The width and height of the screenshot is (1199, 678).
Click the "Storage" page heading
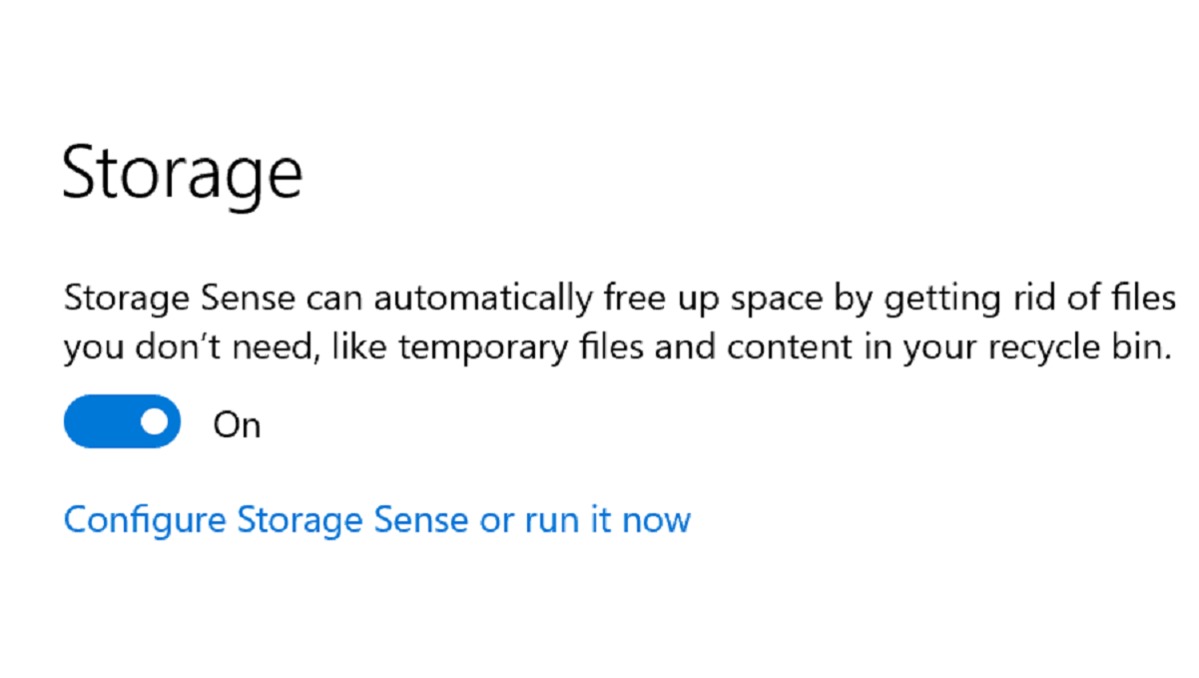tap(182, 174)
